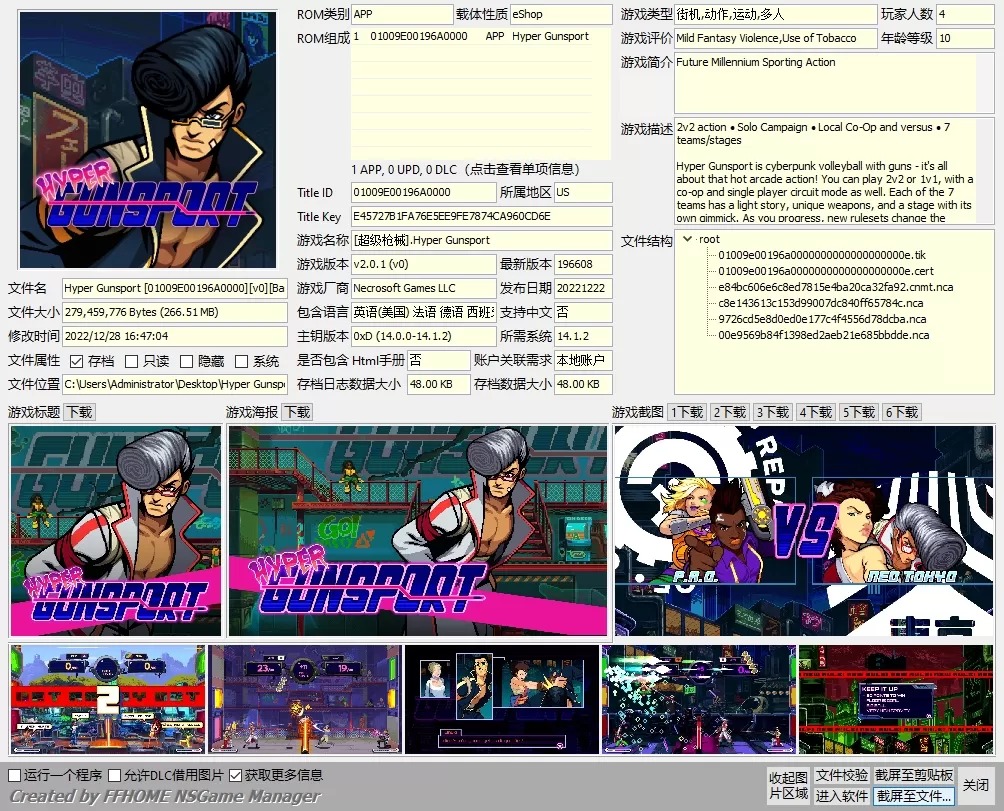1004x811 pixels.
Task: Toggle the 允许DLC借用图片 checkbox
Action: (x=115, y=775)
